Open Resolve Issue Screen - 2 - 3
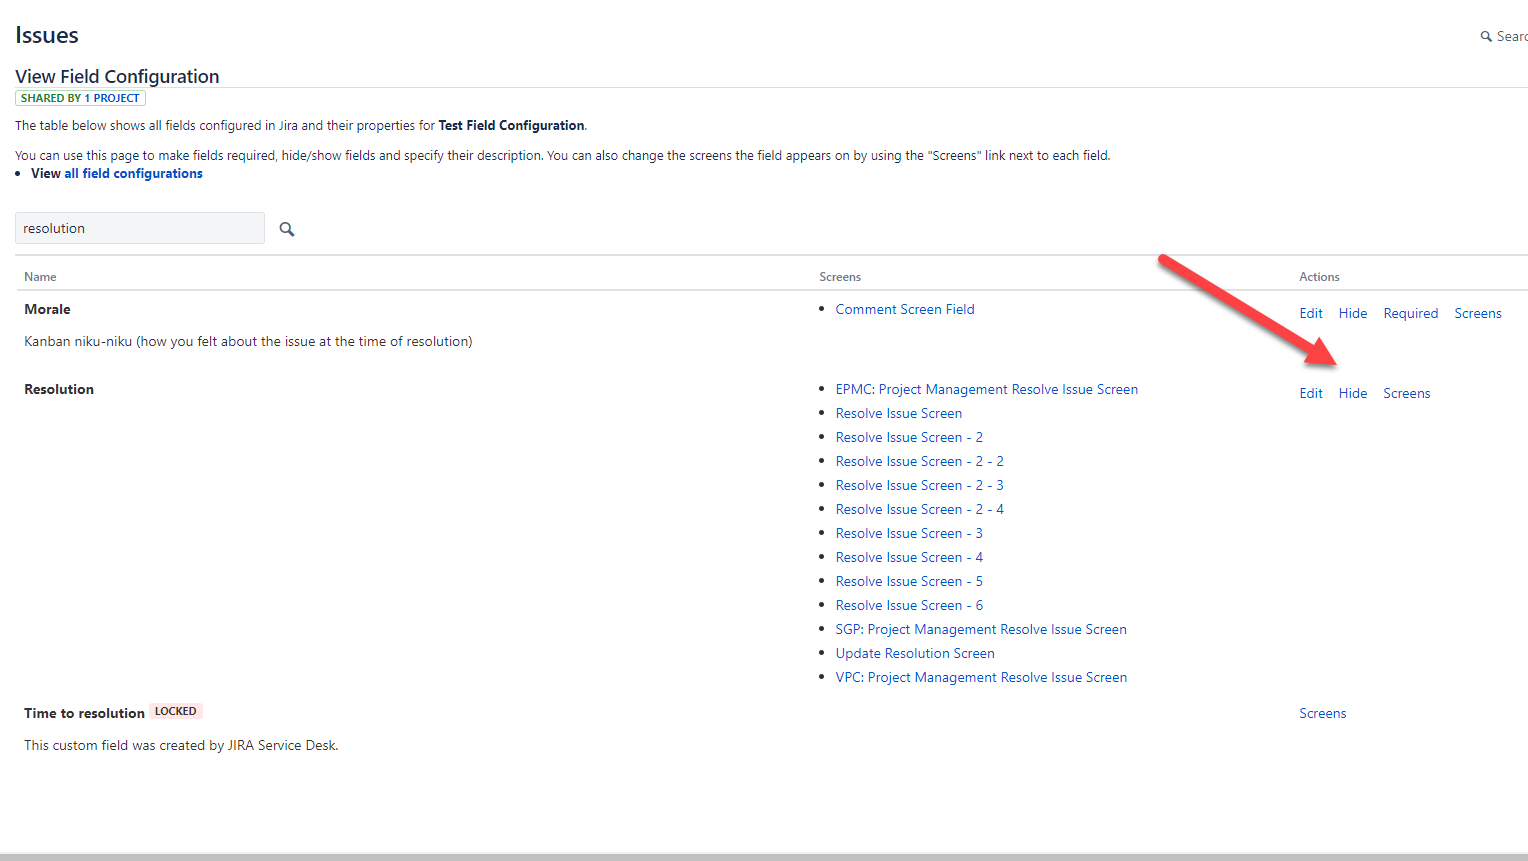The height and width of the screenshot is (861, 1528). pyautogui.click(x=919, y=484)
